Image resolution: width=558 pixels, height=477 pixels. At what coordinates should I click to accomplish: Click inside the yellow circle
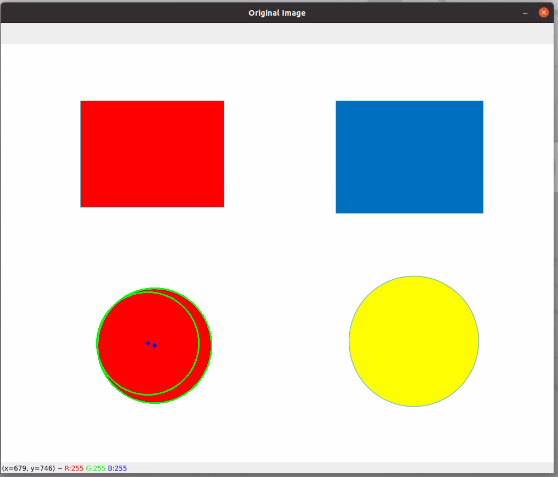coord(414,341)
